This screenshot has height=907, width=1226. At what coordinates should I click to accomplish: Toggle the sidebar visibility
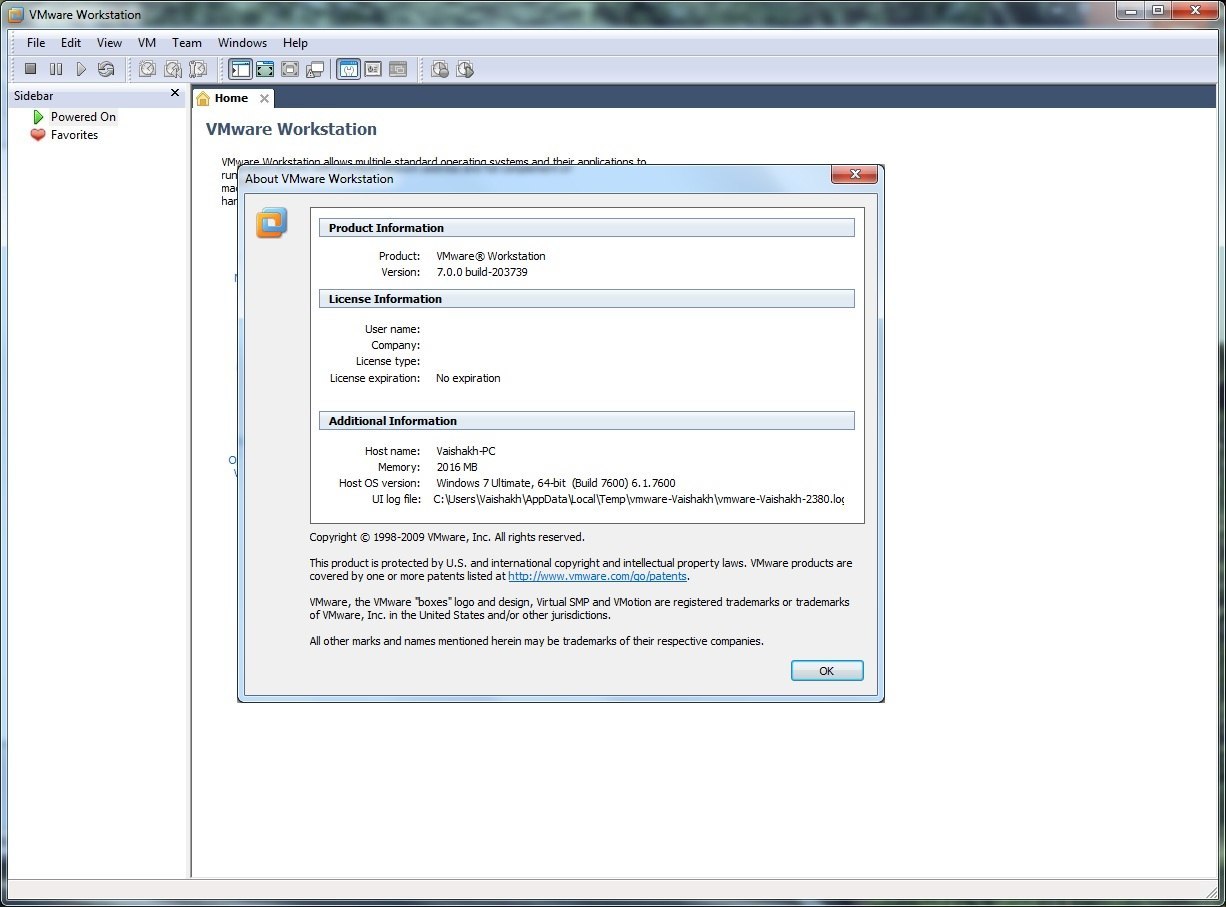coord(241,69)
